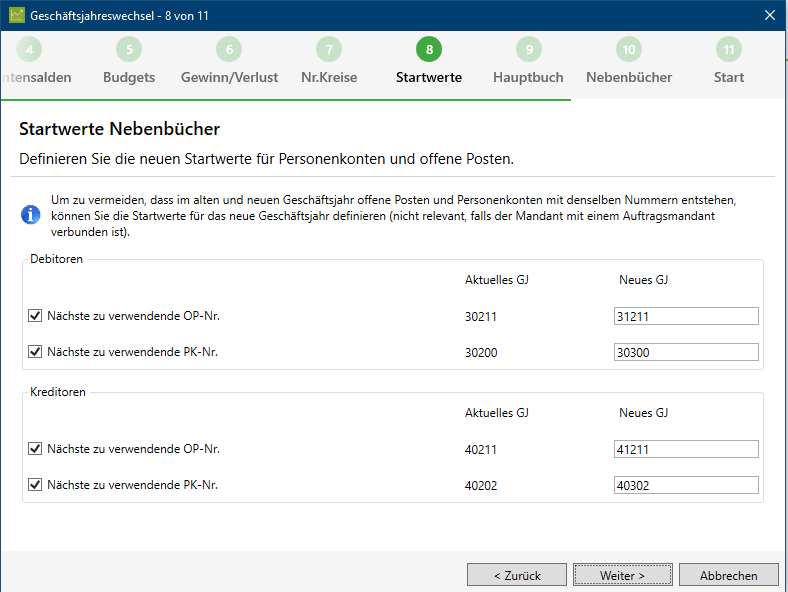Edit Kreditoren new PK-Nr. field 40302
This screenshot has height=592, width=788.
[x=686, y=485]
